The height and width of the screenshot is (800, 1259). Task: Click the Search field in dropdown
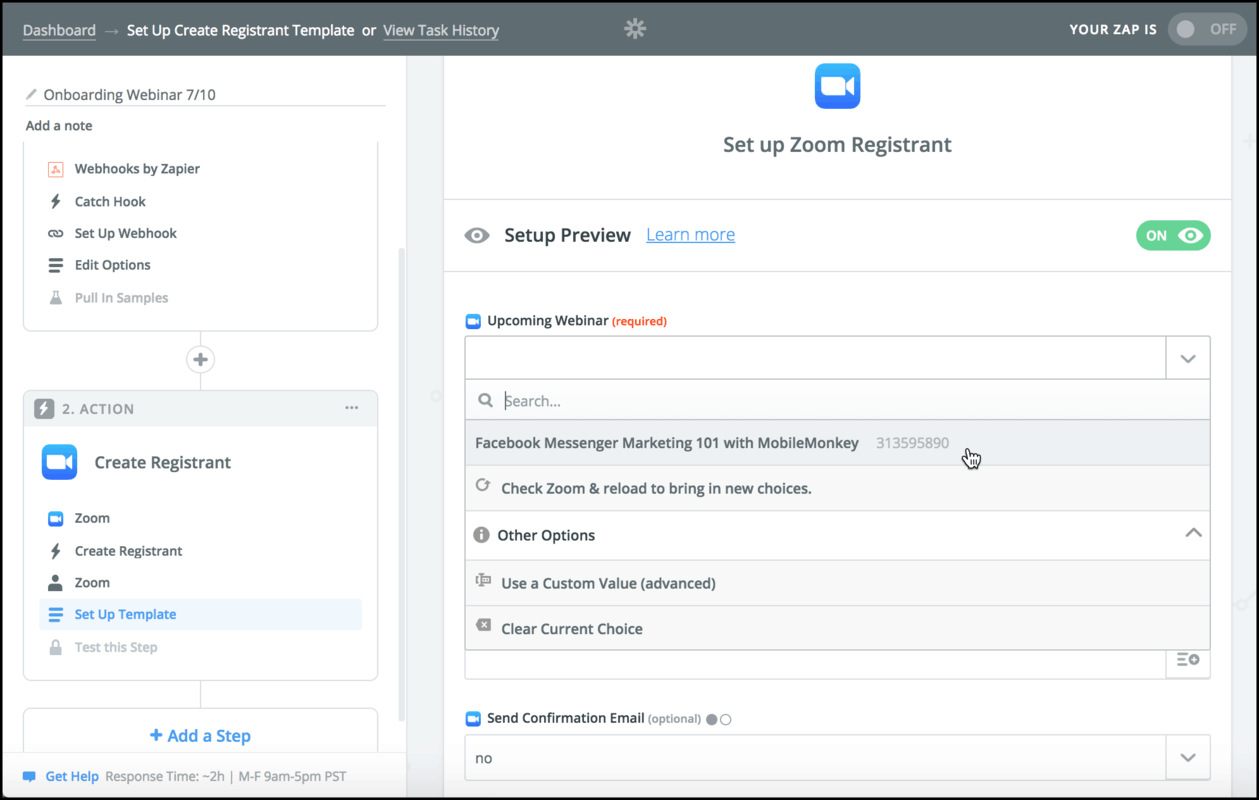click(837, 400)
